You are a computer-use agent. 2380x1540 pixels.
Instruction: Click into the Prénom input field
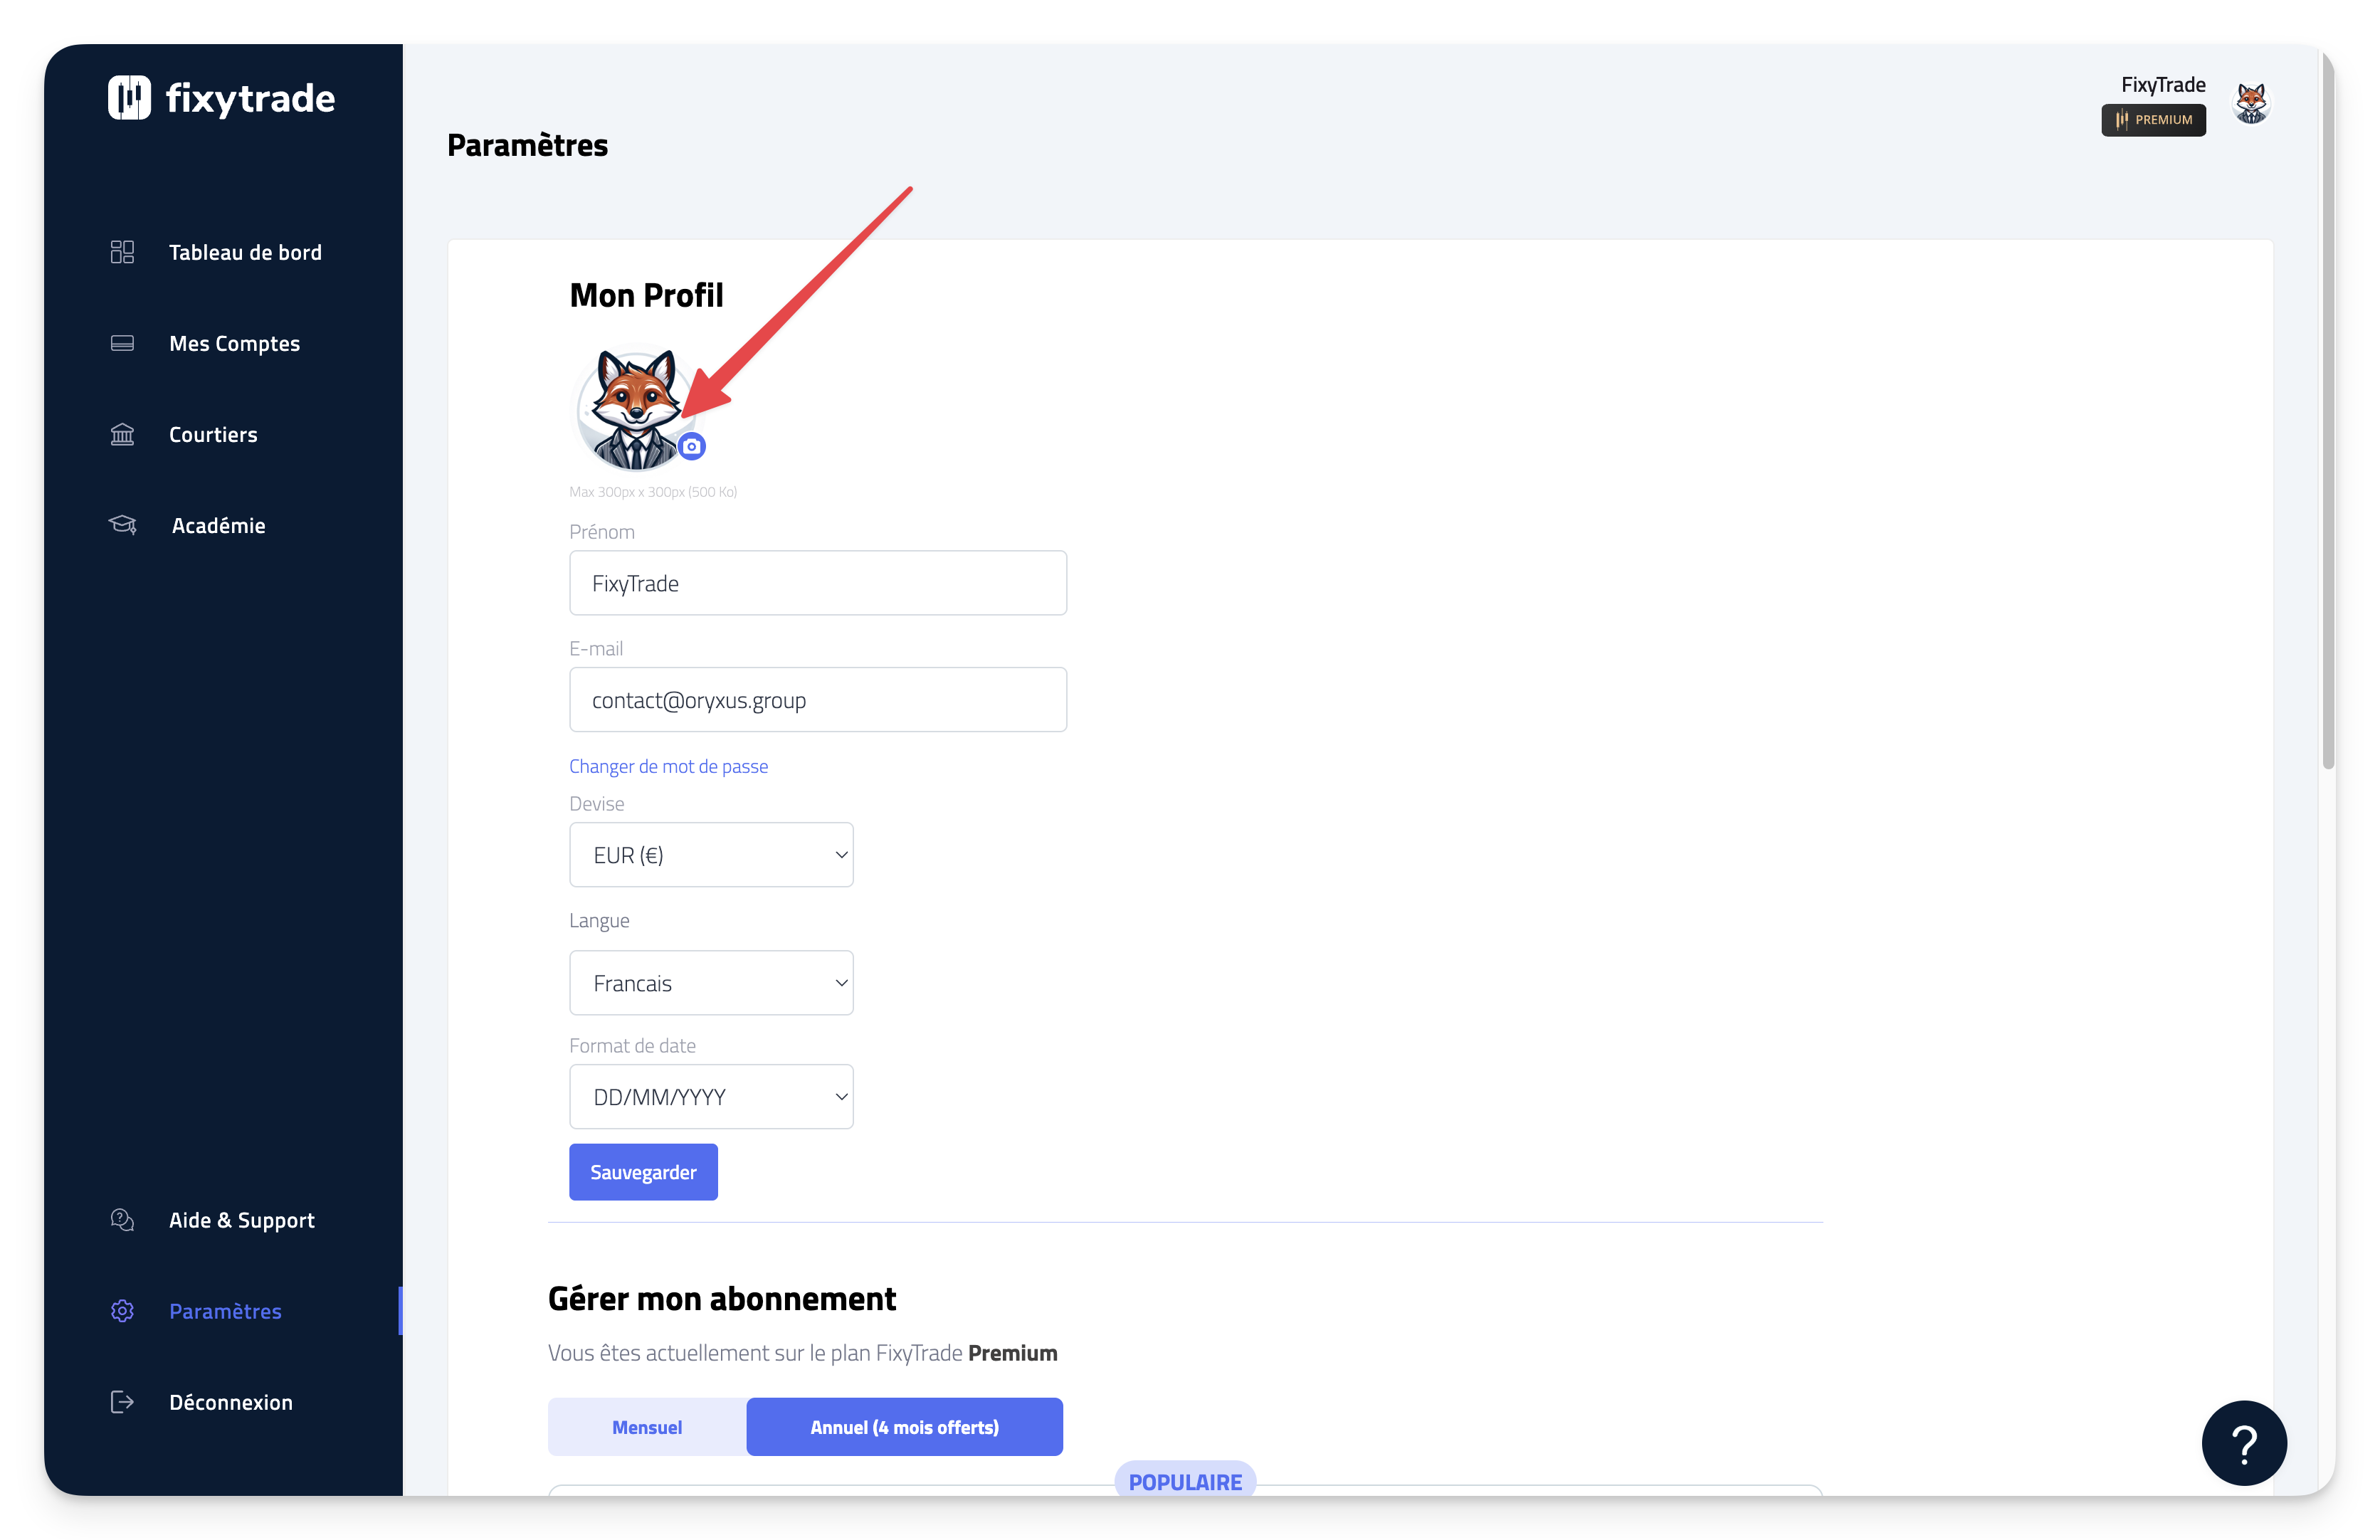(817, 583)
